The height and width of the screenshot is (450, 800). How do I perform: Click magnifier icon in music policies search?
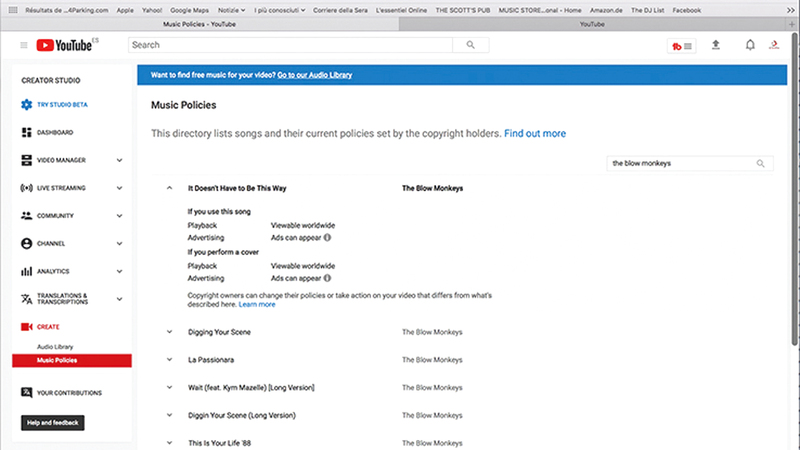[761, 163]
